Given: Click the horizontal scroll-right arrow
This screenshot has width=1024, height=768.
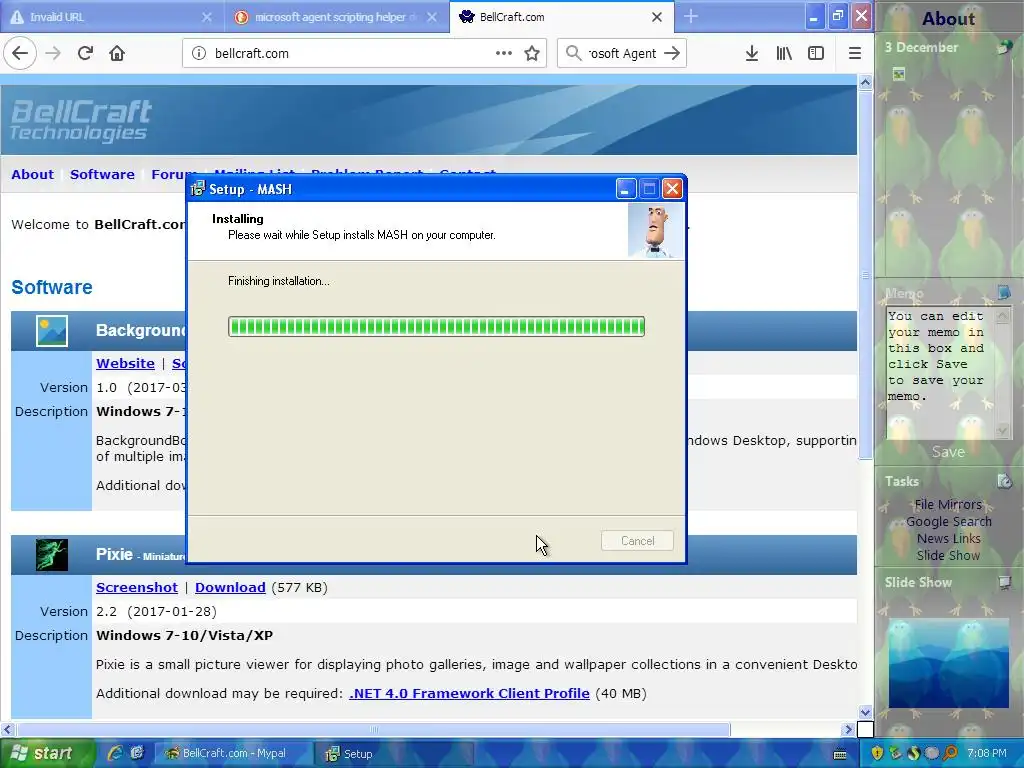Looking at the screenshot, I should pos(848,729).
